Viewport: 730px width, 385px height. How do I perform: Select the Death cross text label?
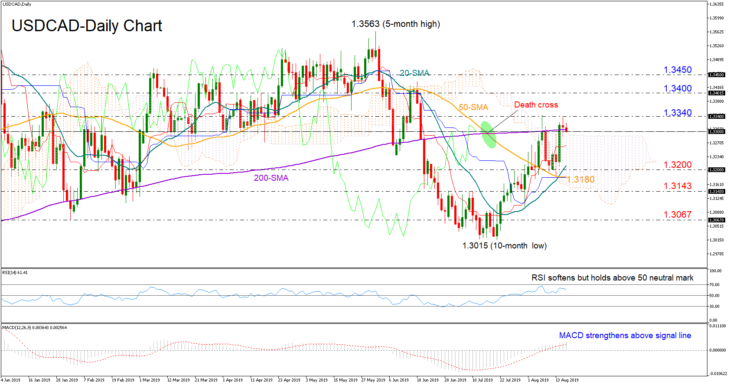(x=536, y=105)
